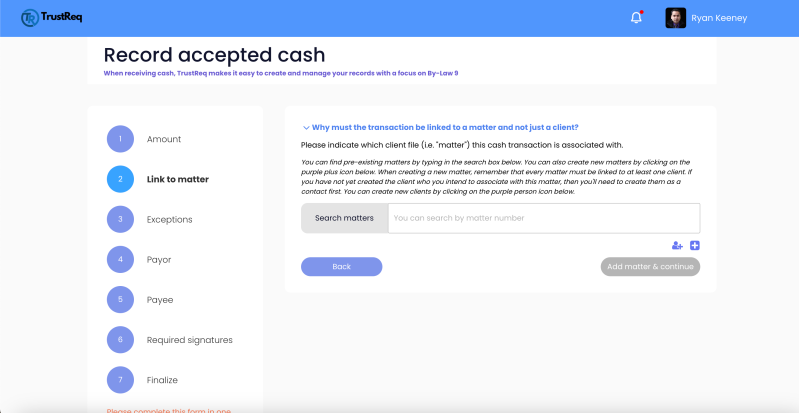Click Add matter & continue button
The height and width of the screenshot is (413, 799).
coord(650,267)
